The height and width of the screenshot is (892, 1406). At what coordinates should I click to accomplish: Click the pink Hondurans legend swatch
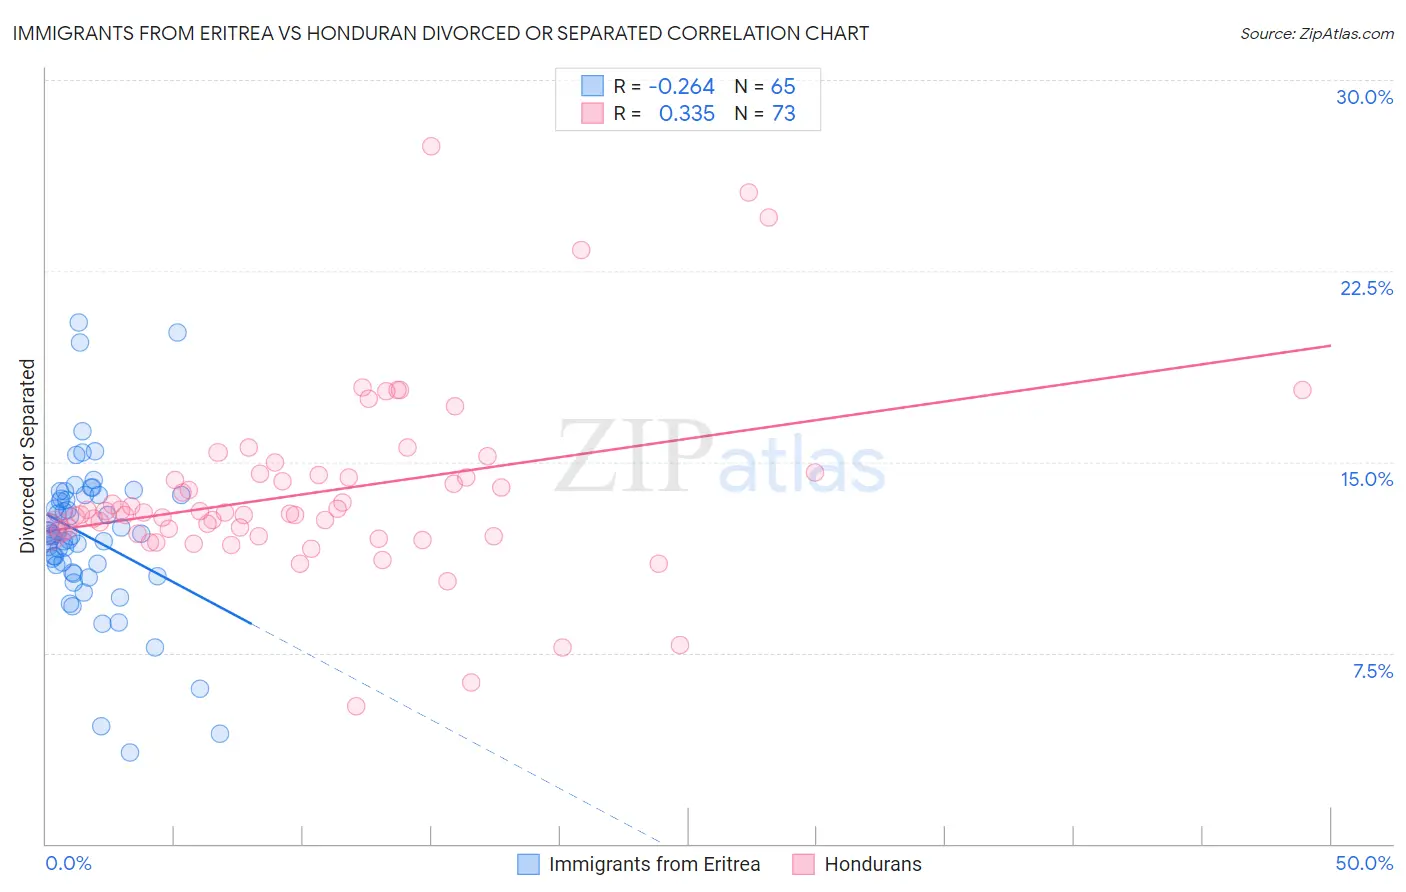[803, 864]
